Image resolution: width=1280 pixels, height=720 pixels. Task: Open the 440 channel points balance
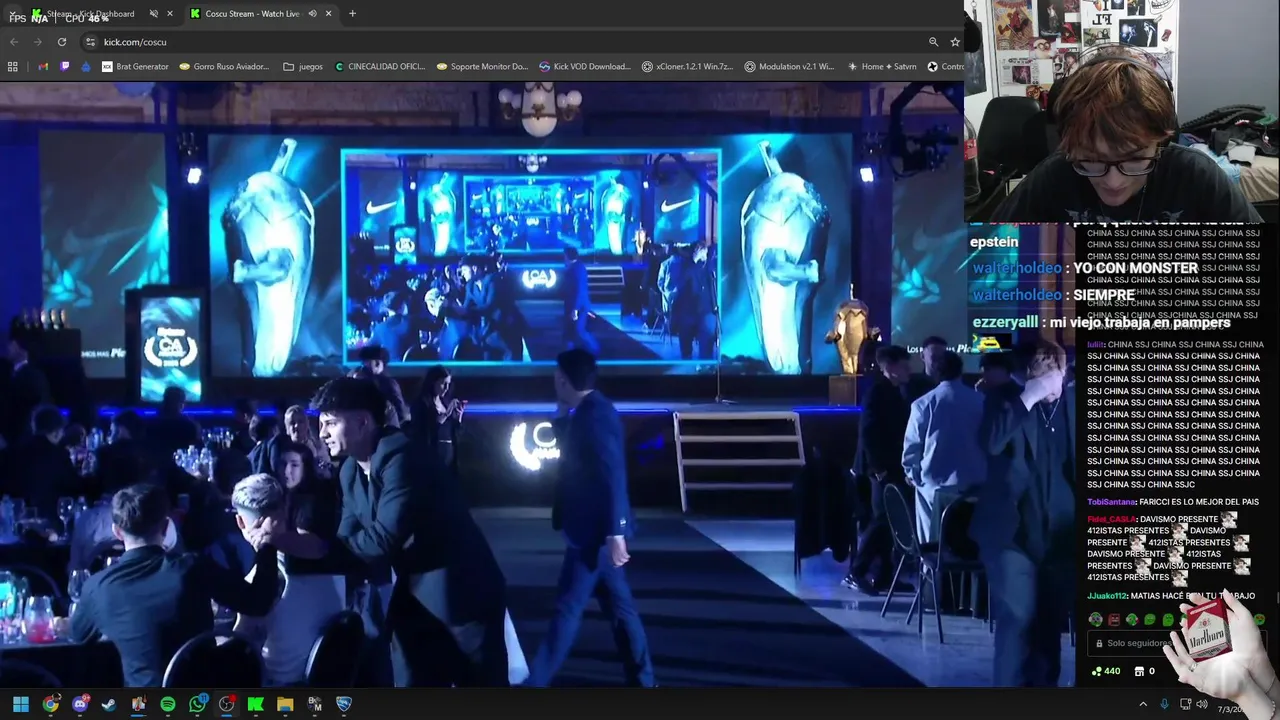click(1106, 671)
